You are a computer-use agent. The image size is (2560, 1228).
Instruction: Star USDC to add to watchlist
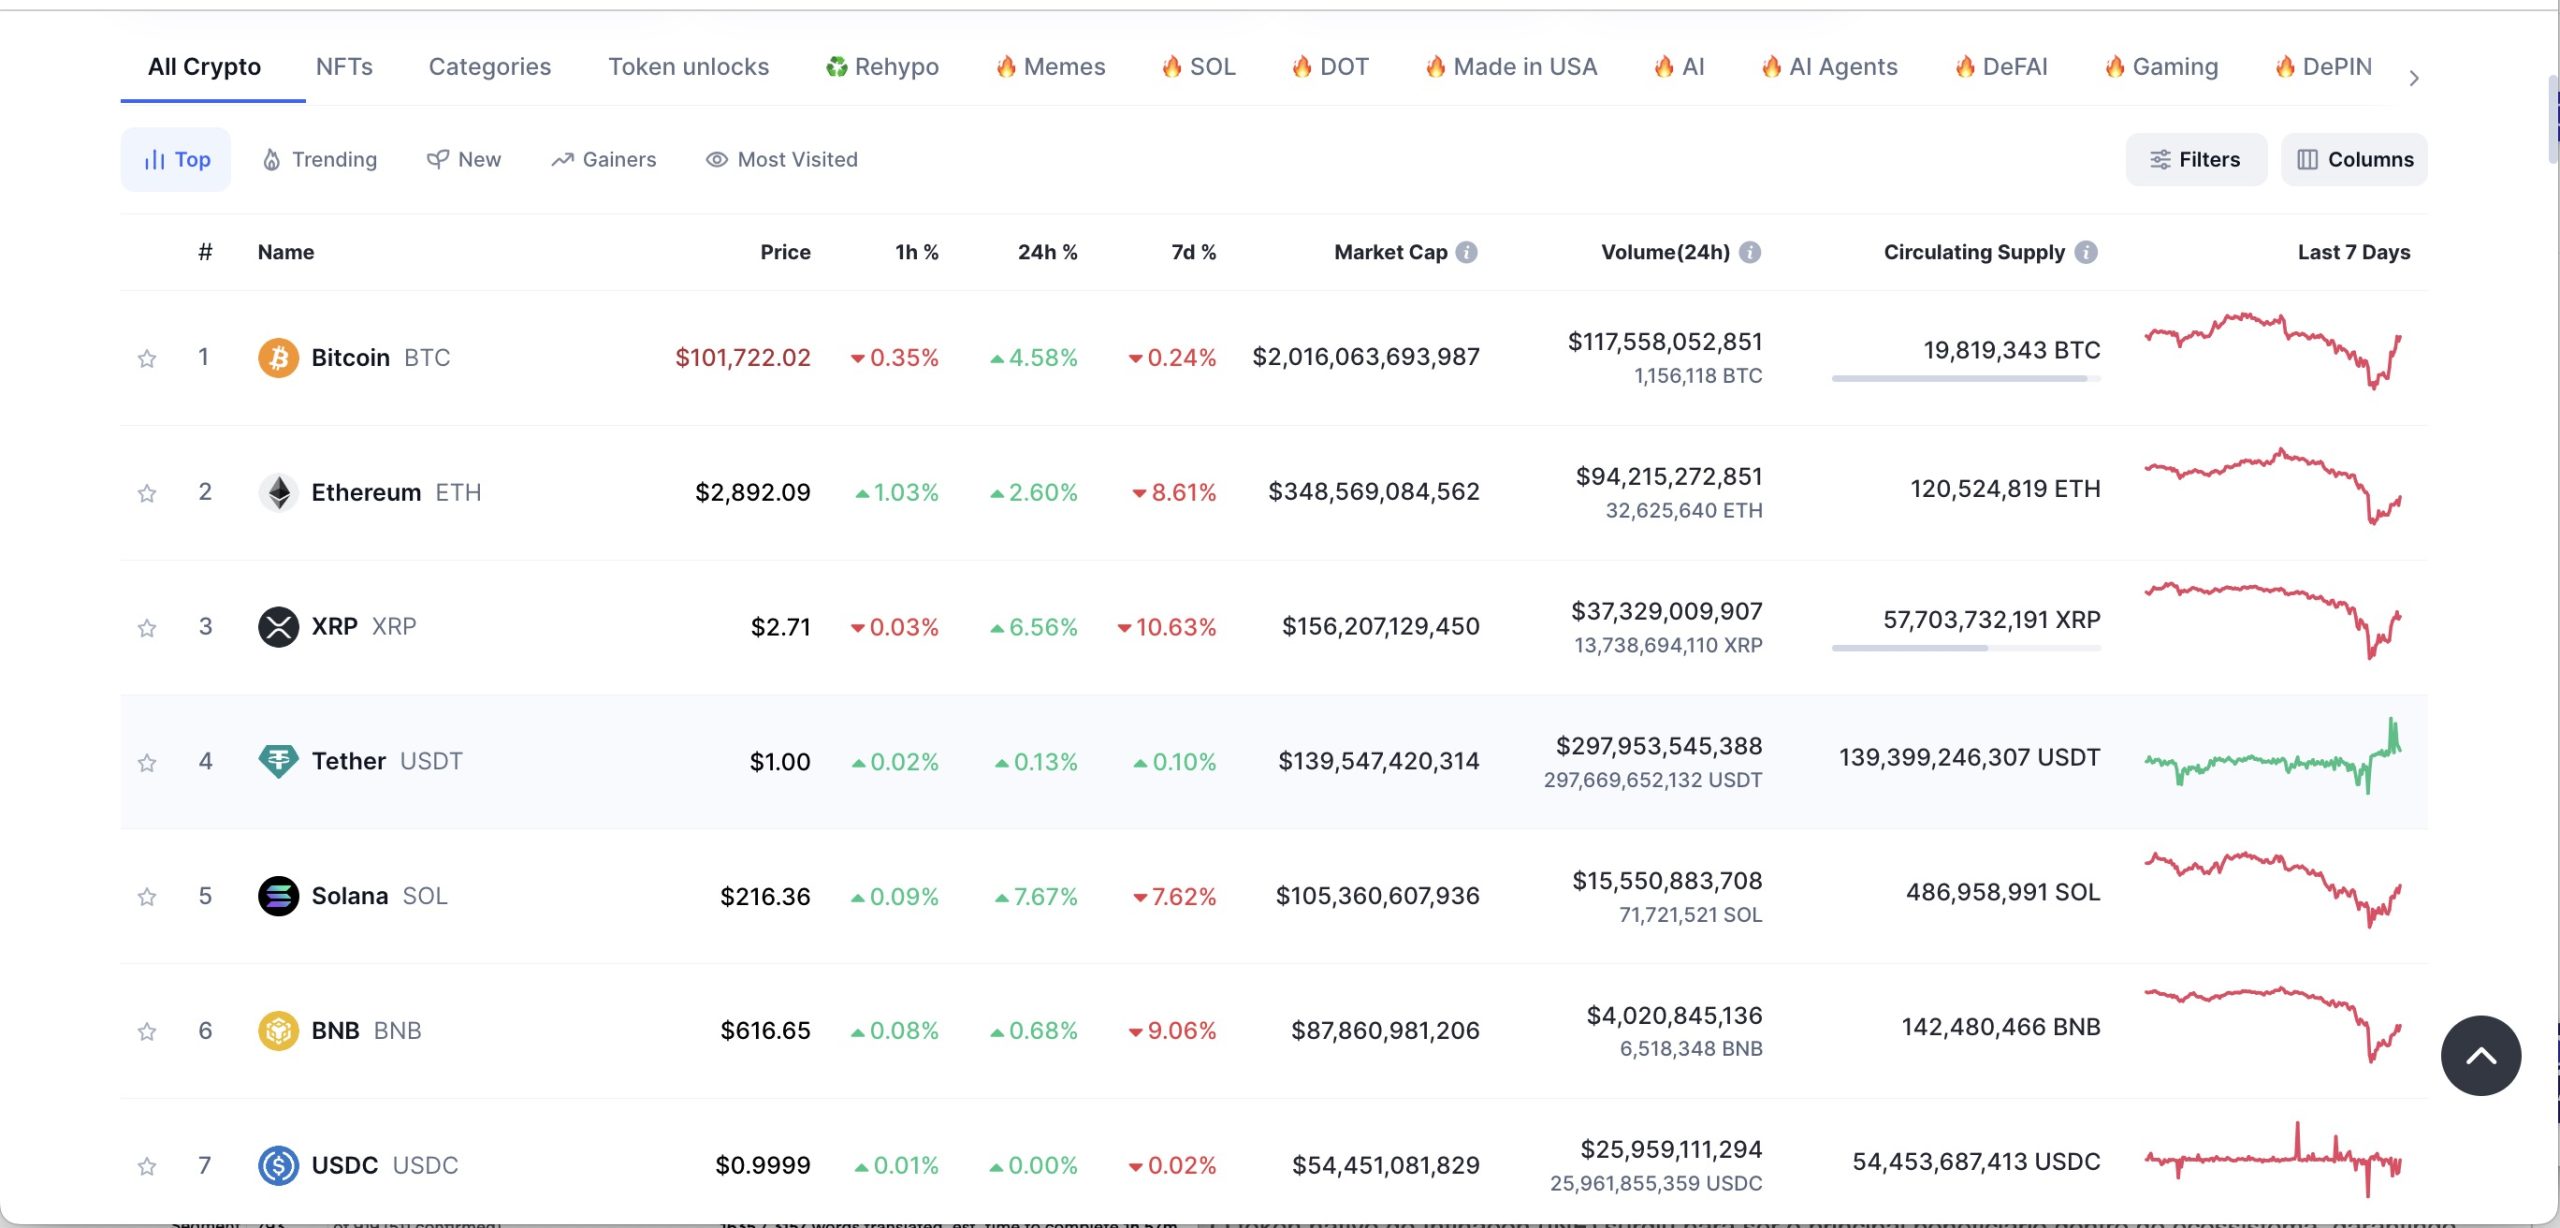tap(147, 1166)
